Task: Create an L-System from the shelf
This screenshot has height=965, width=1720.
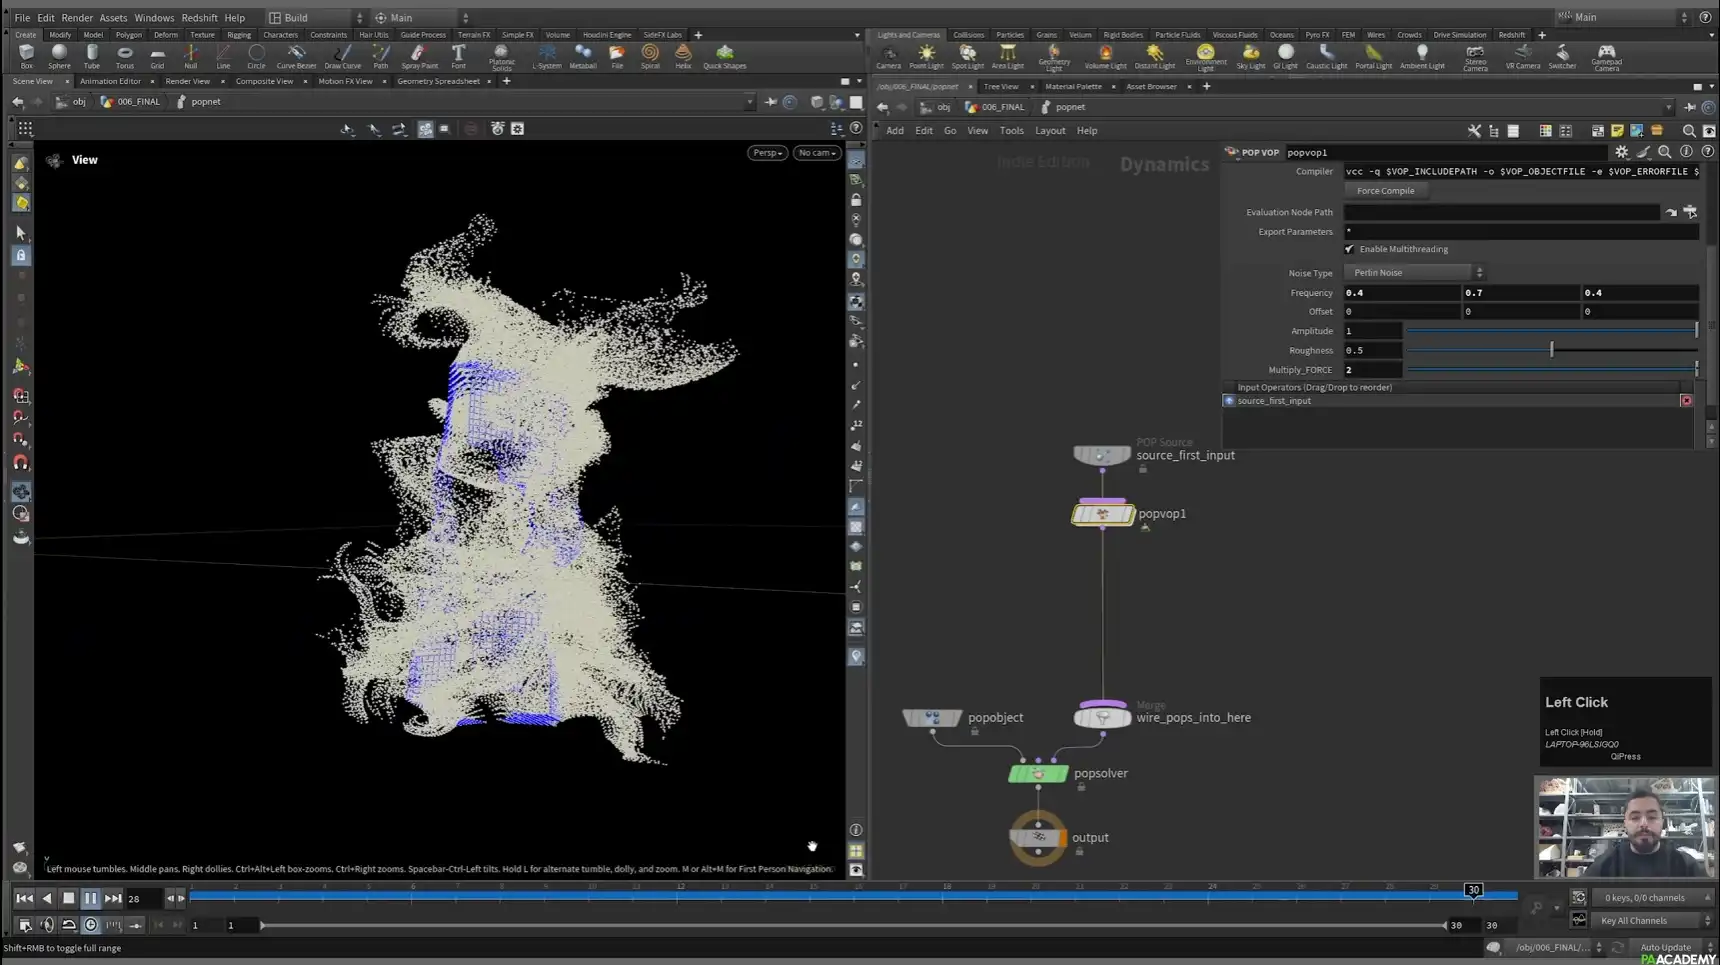Action: tap(547, 56)
